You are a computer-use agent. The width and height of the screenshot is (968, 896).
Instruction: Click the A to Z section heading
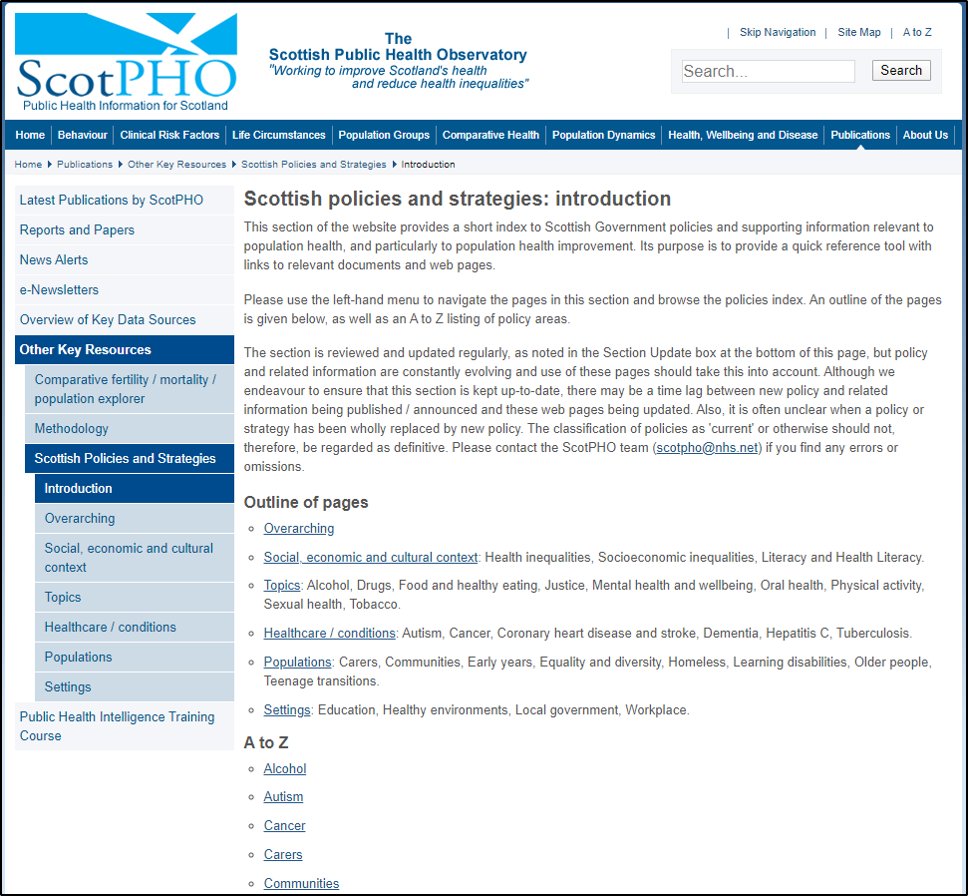(x=266, y=742)
